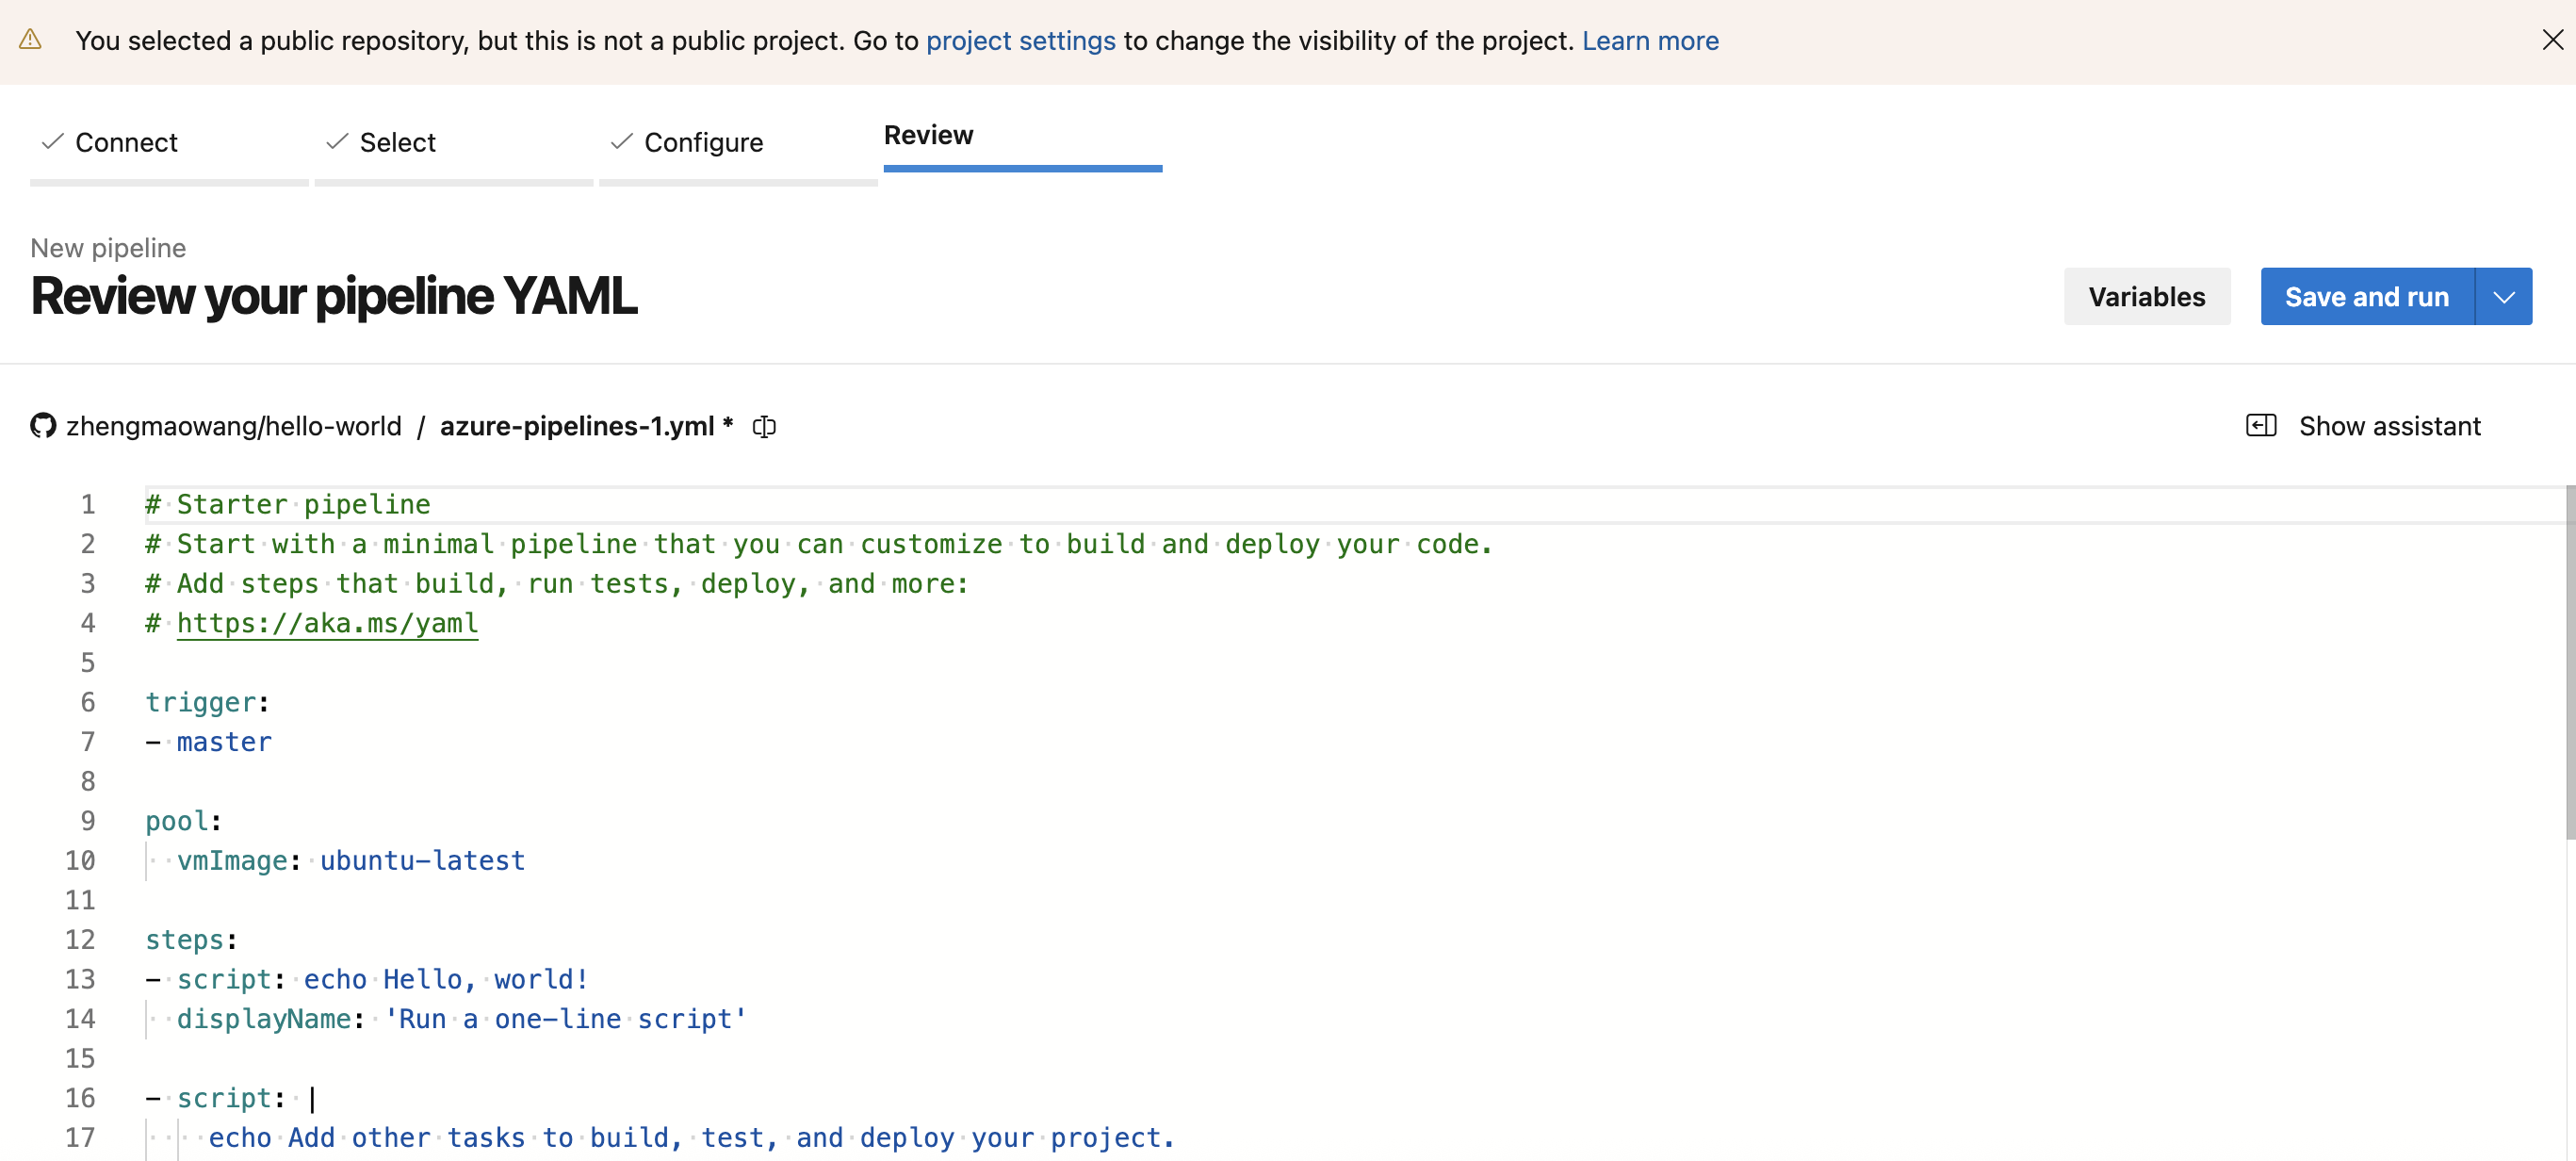Open the https://aka.ms/yaml link in editor
The image size is (2576, 1161).
pos(327,624)
